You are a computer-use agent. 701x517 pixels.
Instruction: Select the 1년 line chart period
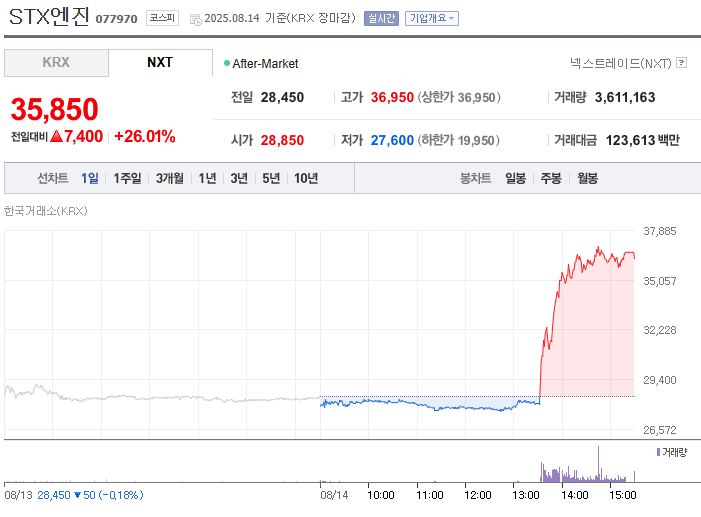pos(207,178)
